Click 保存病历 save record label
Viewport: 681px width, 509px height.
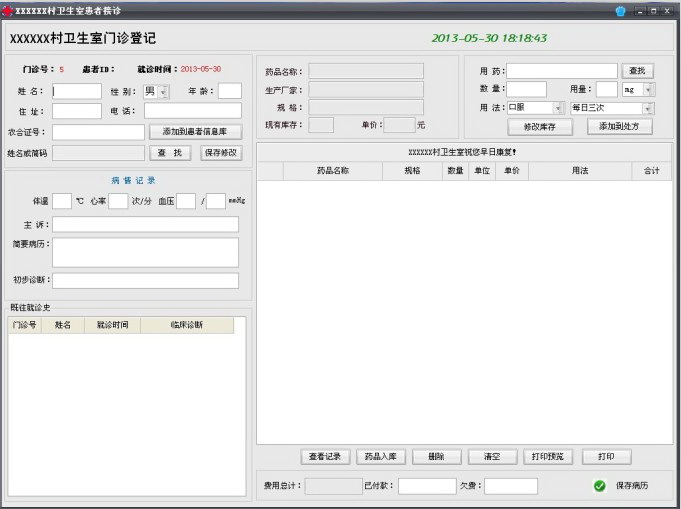(x=632, y=486)
